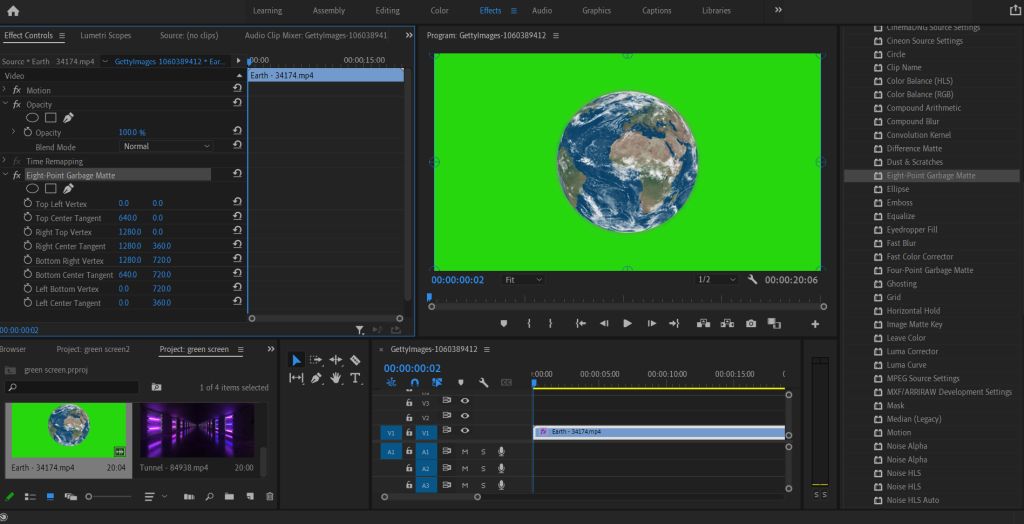Screen dimensions: 1024x524
Task: Choose the Pen tool in the tools panel
Action: point(316,378)
